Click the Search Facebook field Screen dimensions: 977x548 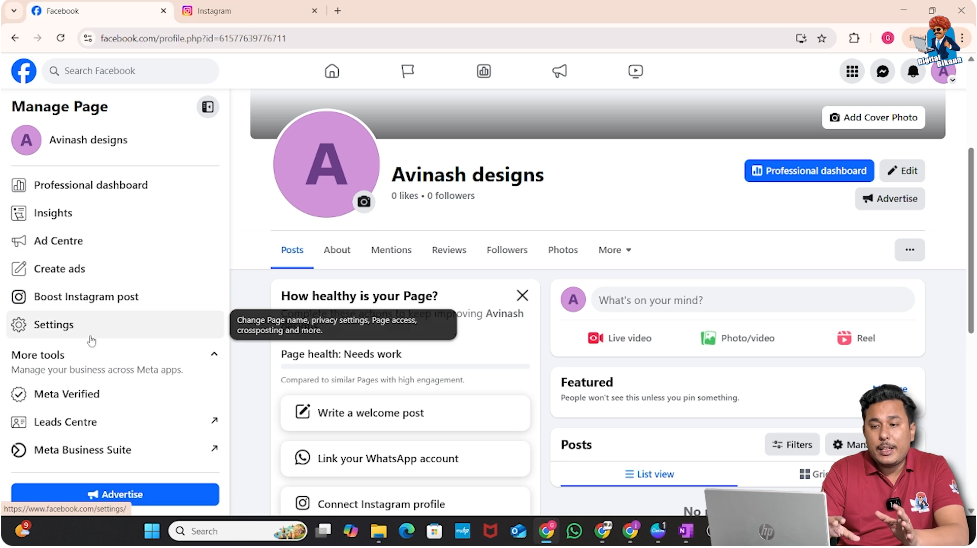[x=131, y=71]
